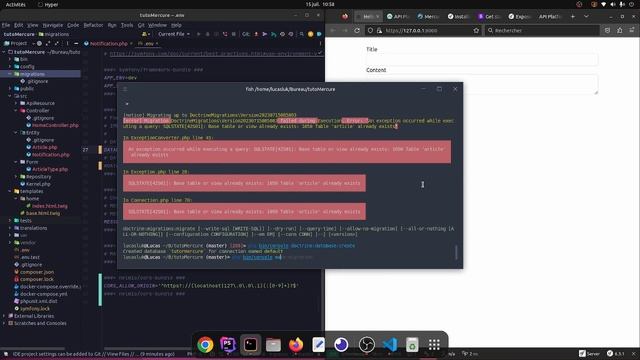Expand External Libraries node
640x360 pixels.
(4, 316)
